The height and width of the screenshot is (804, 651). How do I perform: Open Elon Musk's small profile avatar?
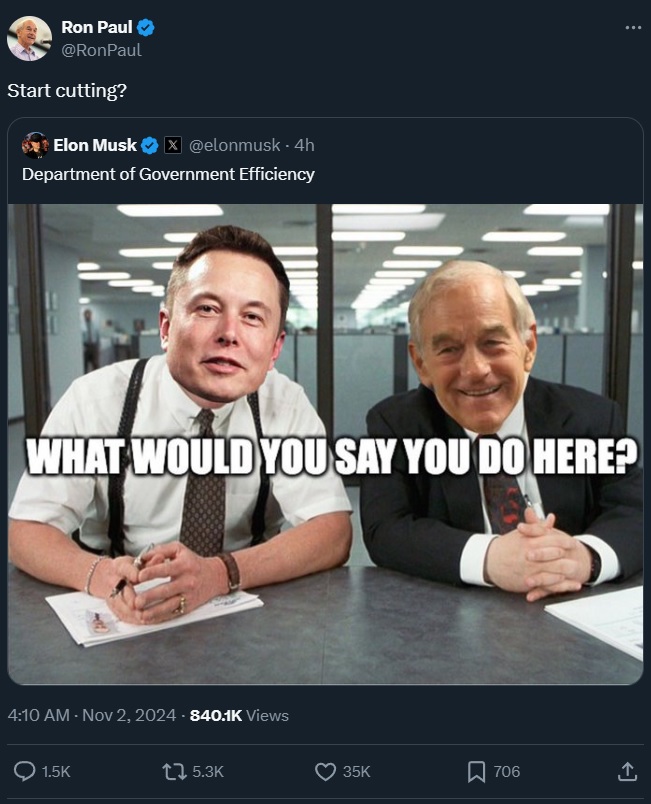point(35,145)
